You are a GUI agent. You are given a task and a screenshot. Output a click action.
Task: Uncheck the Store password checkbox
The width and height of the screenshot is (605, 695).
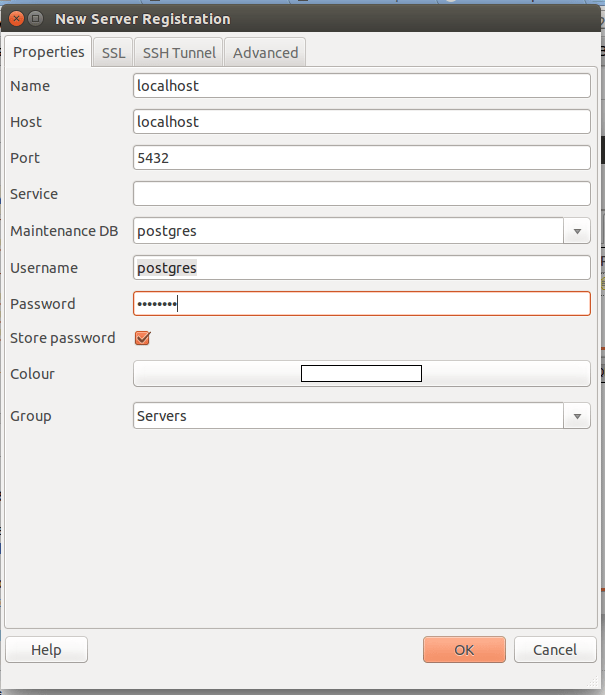click(142, 338)
